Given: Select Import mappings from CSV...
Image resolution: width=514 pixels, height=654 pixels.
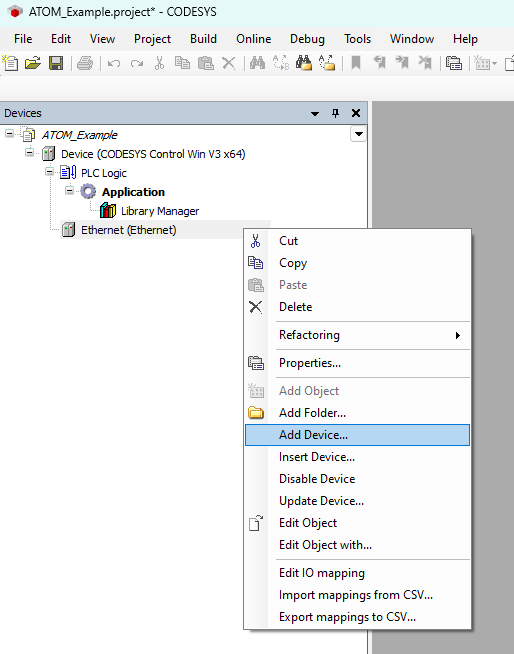Looking at the screenshot, I should point(358,595).
